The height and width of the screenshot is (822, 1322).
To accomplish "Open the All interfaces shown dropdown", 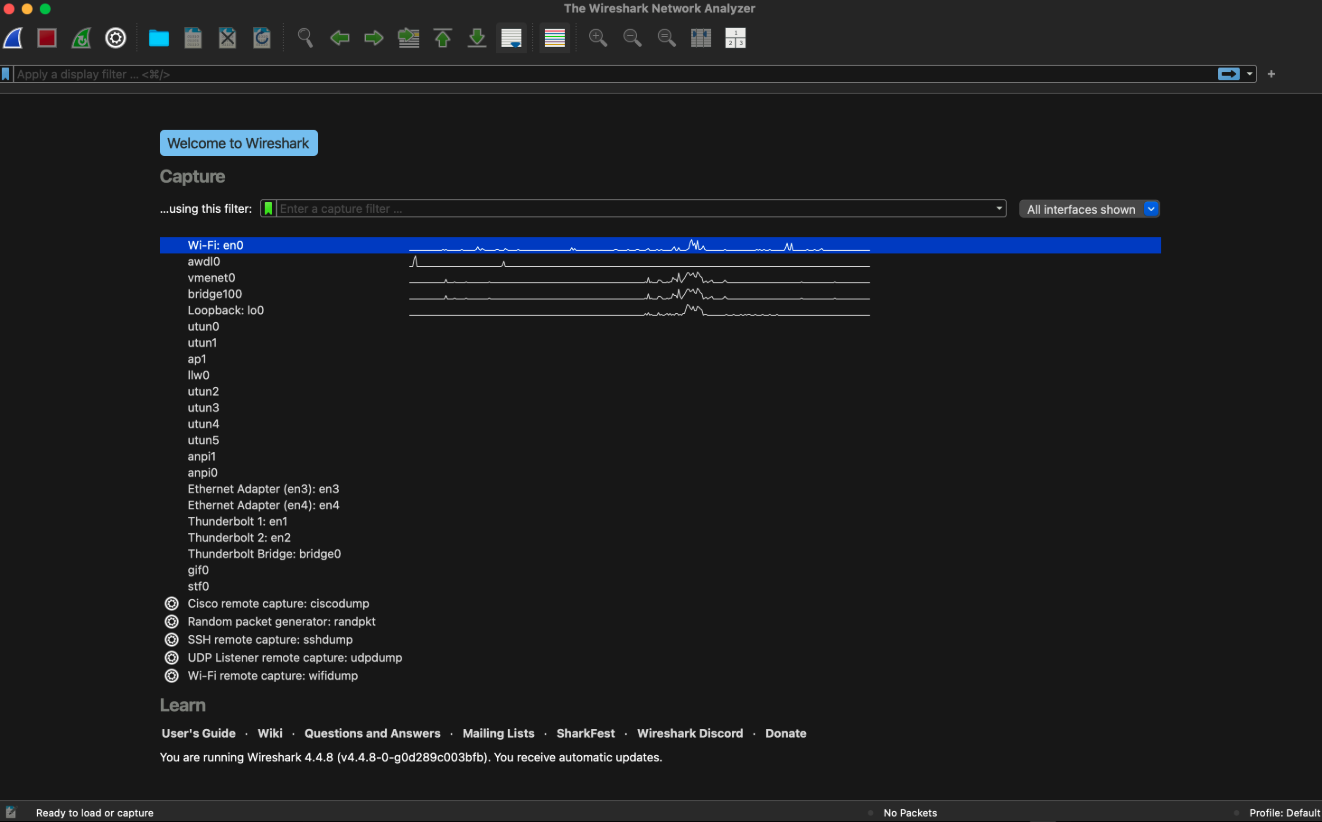I will [x=1089, y=209].
